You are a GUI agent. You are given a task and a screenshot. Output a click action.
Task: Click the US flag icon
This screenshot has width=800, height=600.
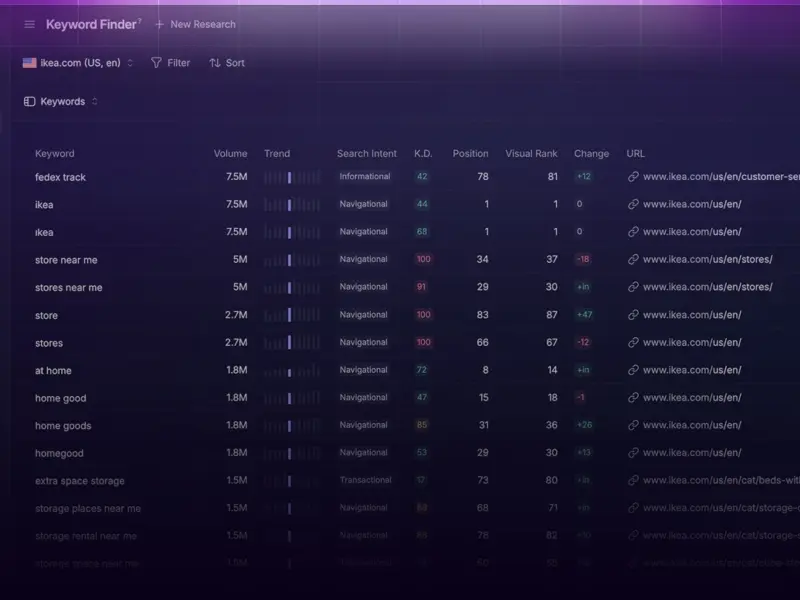[30, 63]
